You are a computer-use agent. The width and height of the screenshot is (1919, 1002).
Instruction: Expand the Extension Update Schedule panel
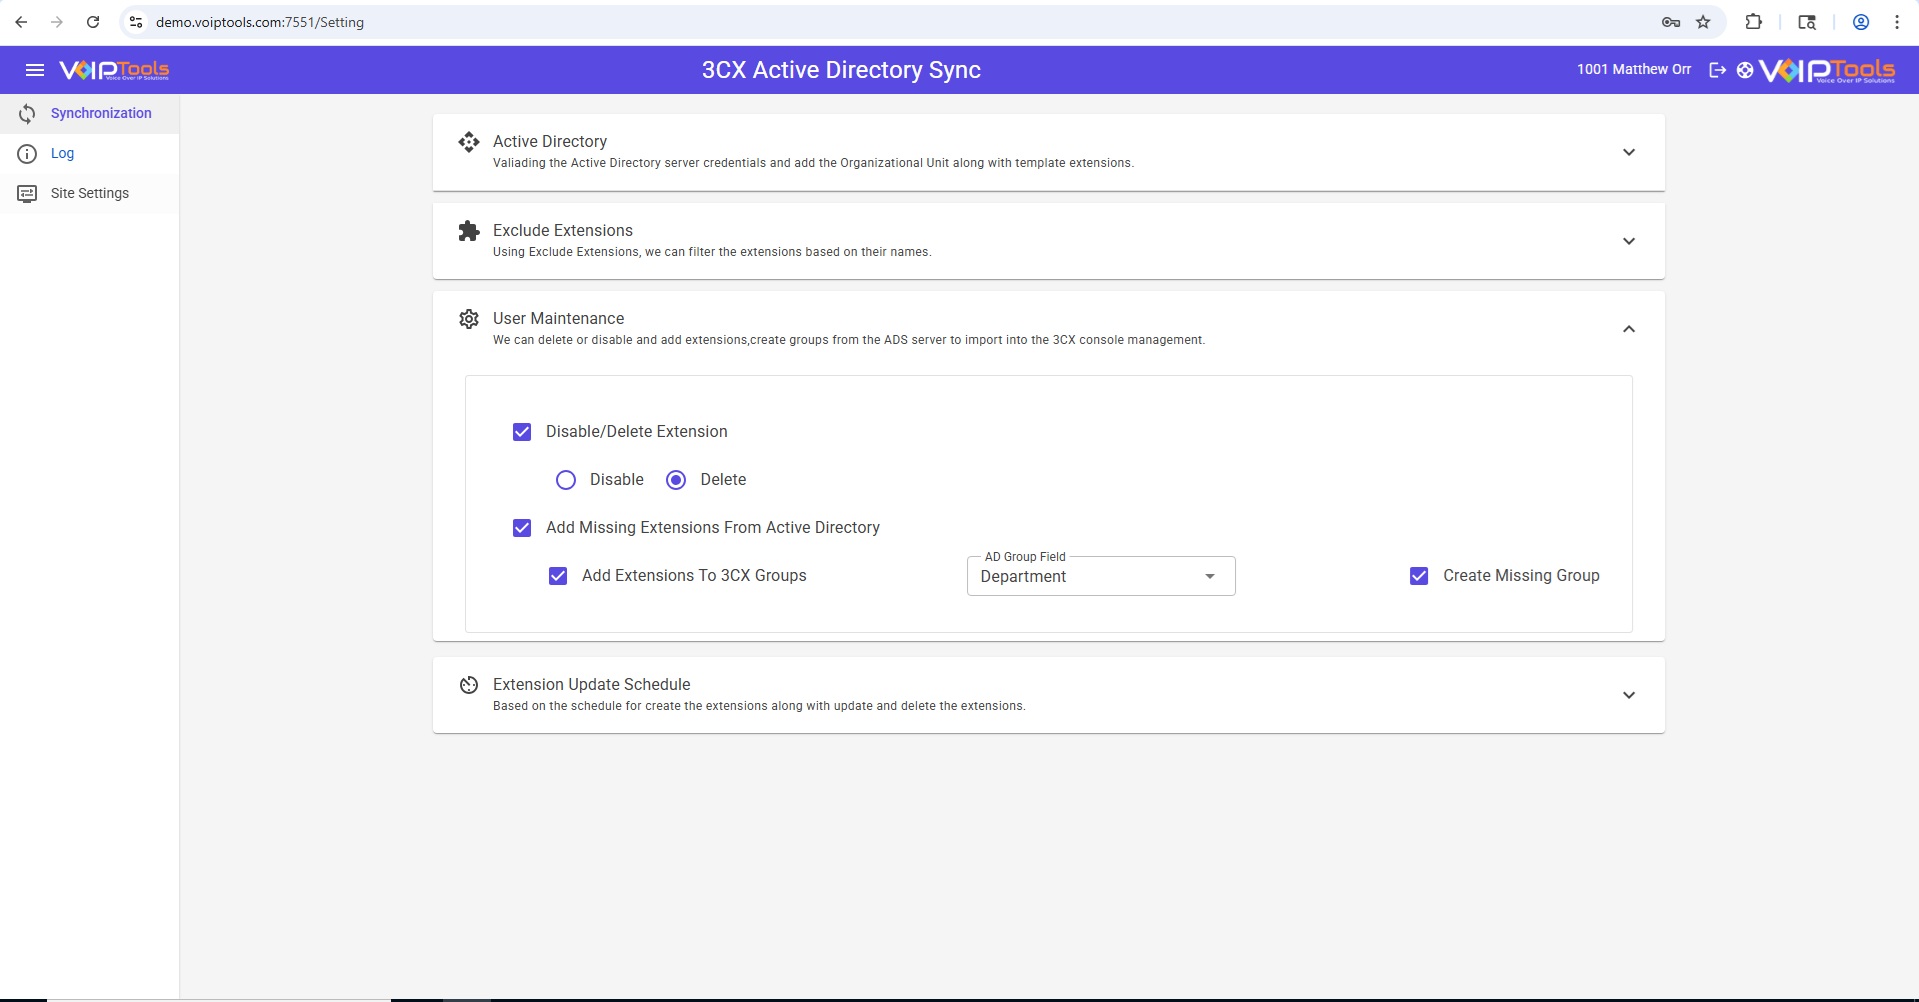[1628, 695]
